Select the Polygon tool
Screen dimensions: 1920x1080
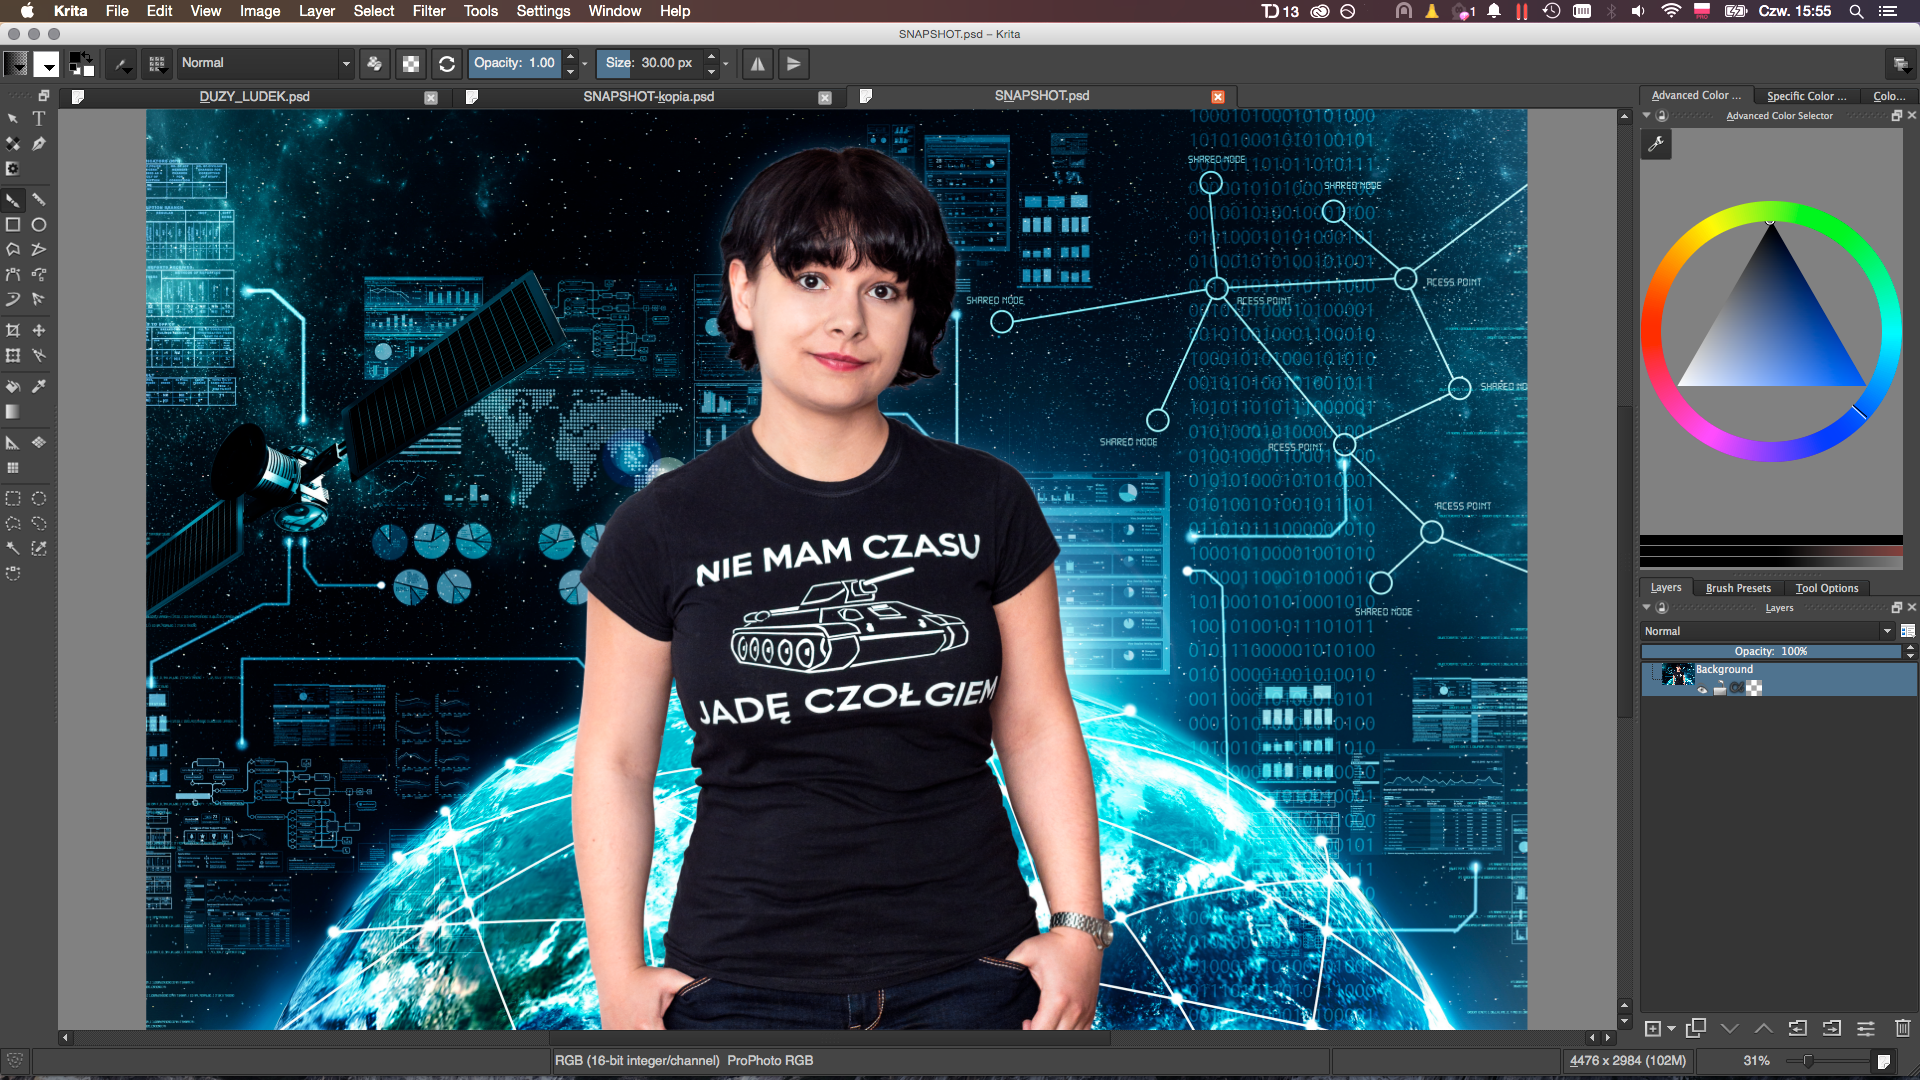click(13, 249)
